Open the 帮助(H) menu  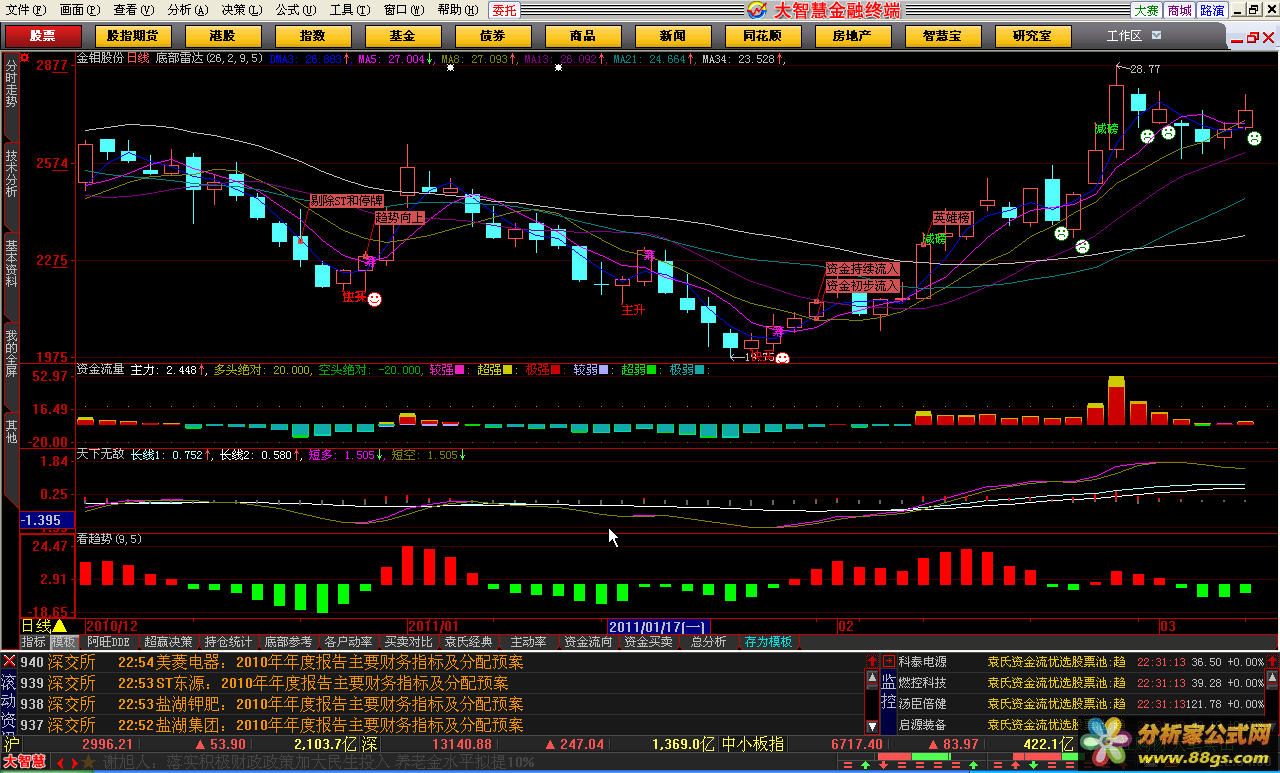coord(458,10)
